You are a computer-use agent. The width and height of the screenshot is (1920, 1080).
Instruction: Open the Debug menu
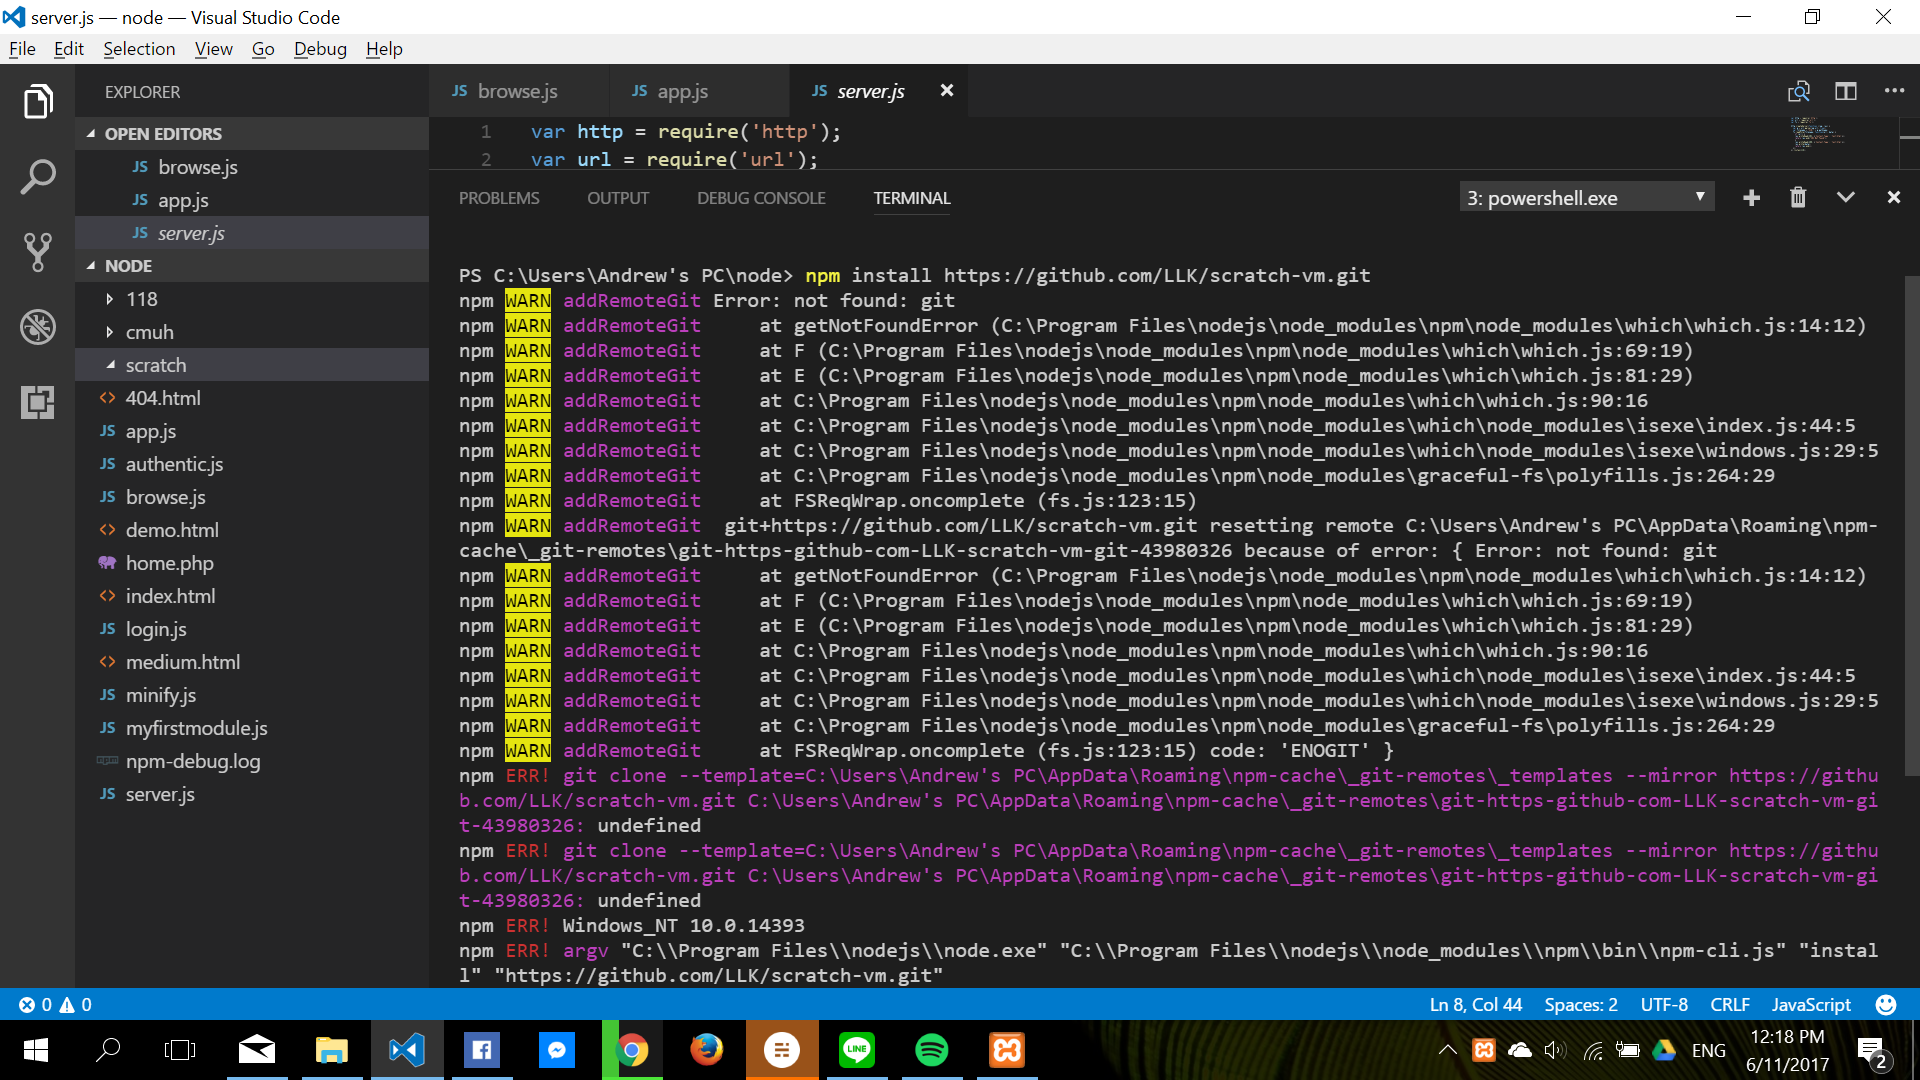(x=320, y=48)
